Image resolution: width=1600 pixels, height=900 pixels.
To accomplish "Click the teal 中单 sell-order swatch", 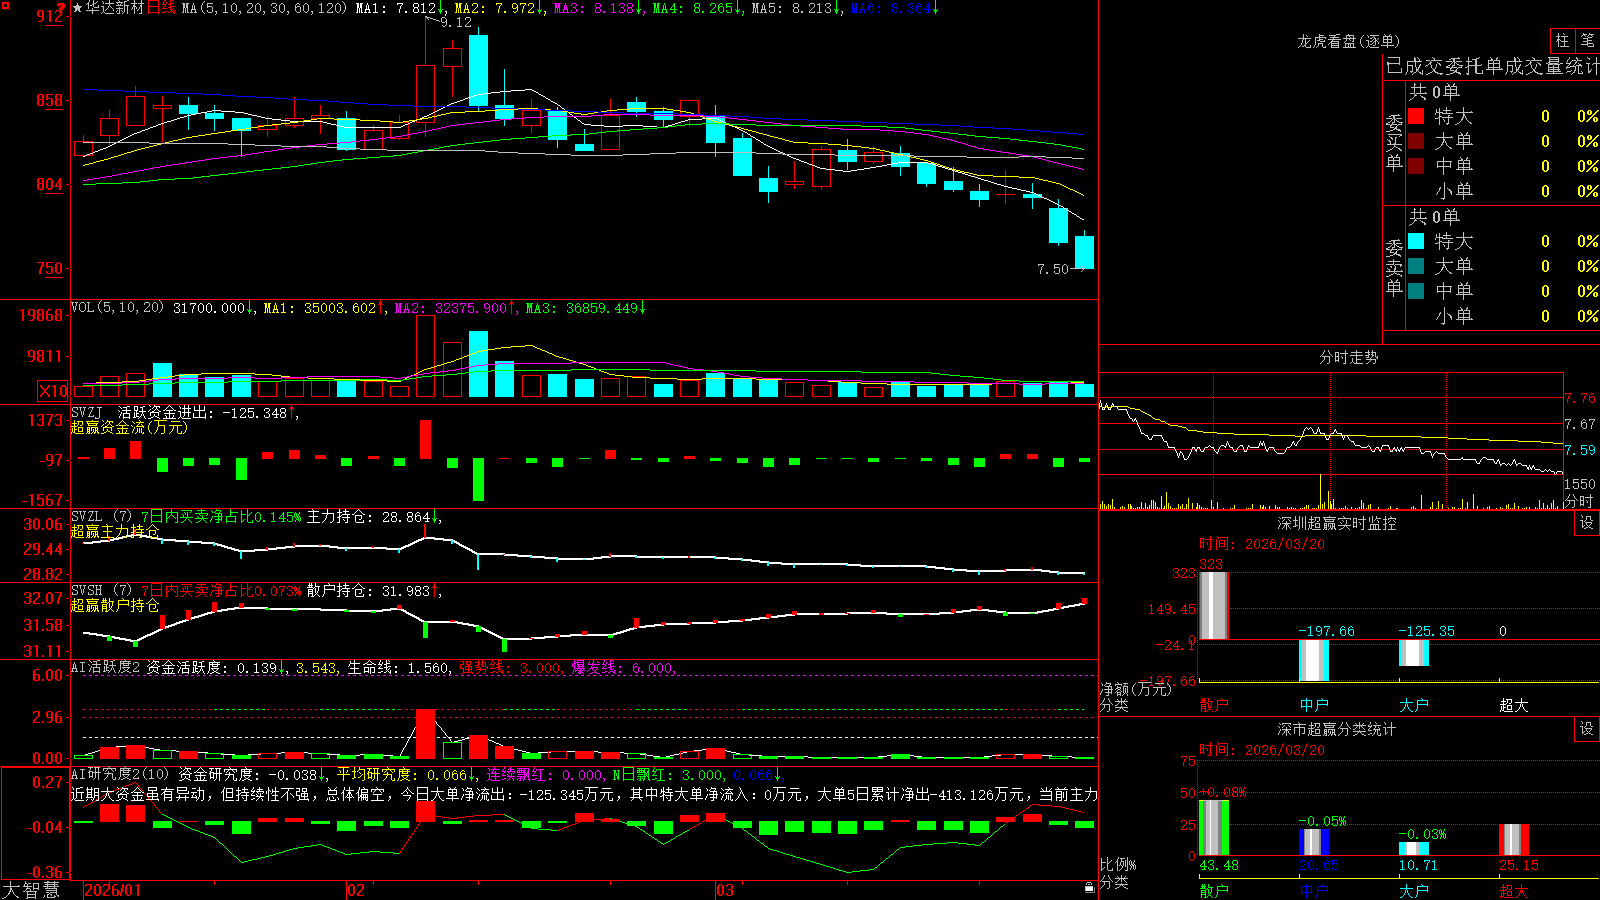I will point(1416,291).
